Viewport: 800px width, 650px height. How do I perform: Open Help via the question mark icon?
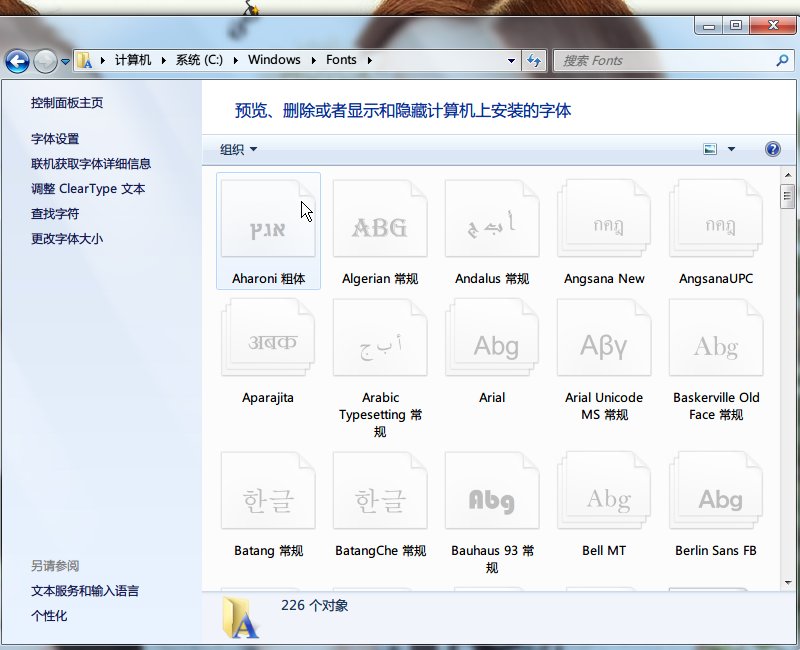click(772, 148)
